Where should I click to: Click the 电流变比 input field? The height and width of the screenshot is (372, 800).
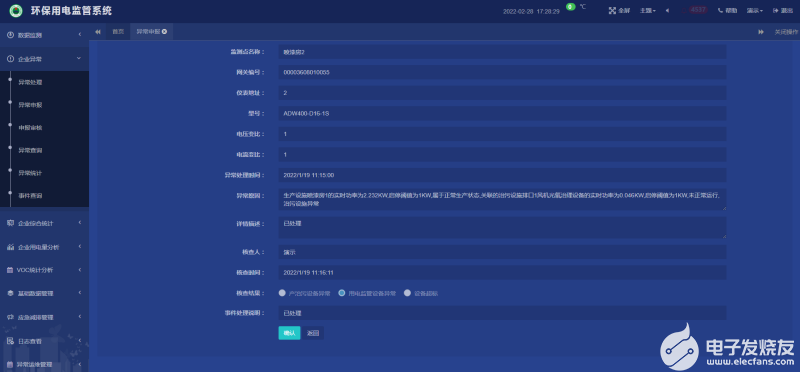502,155
